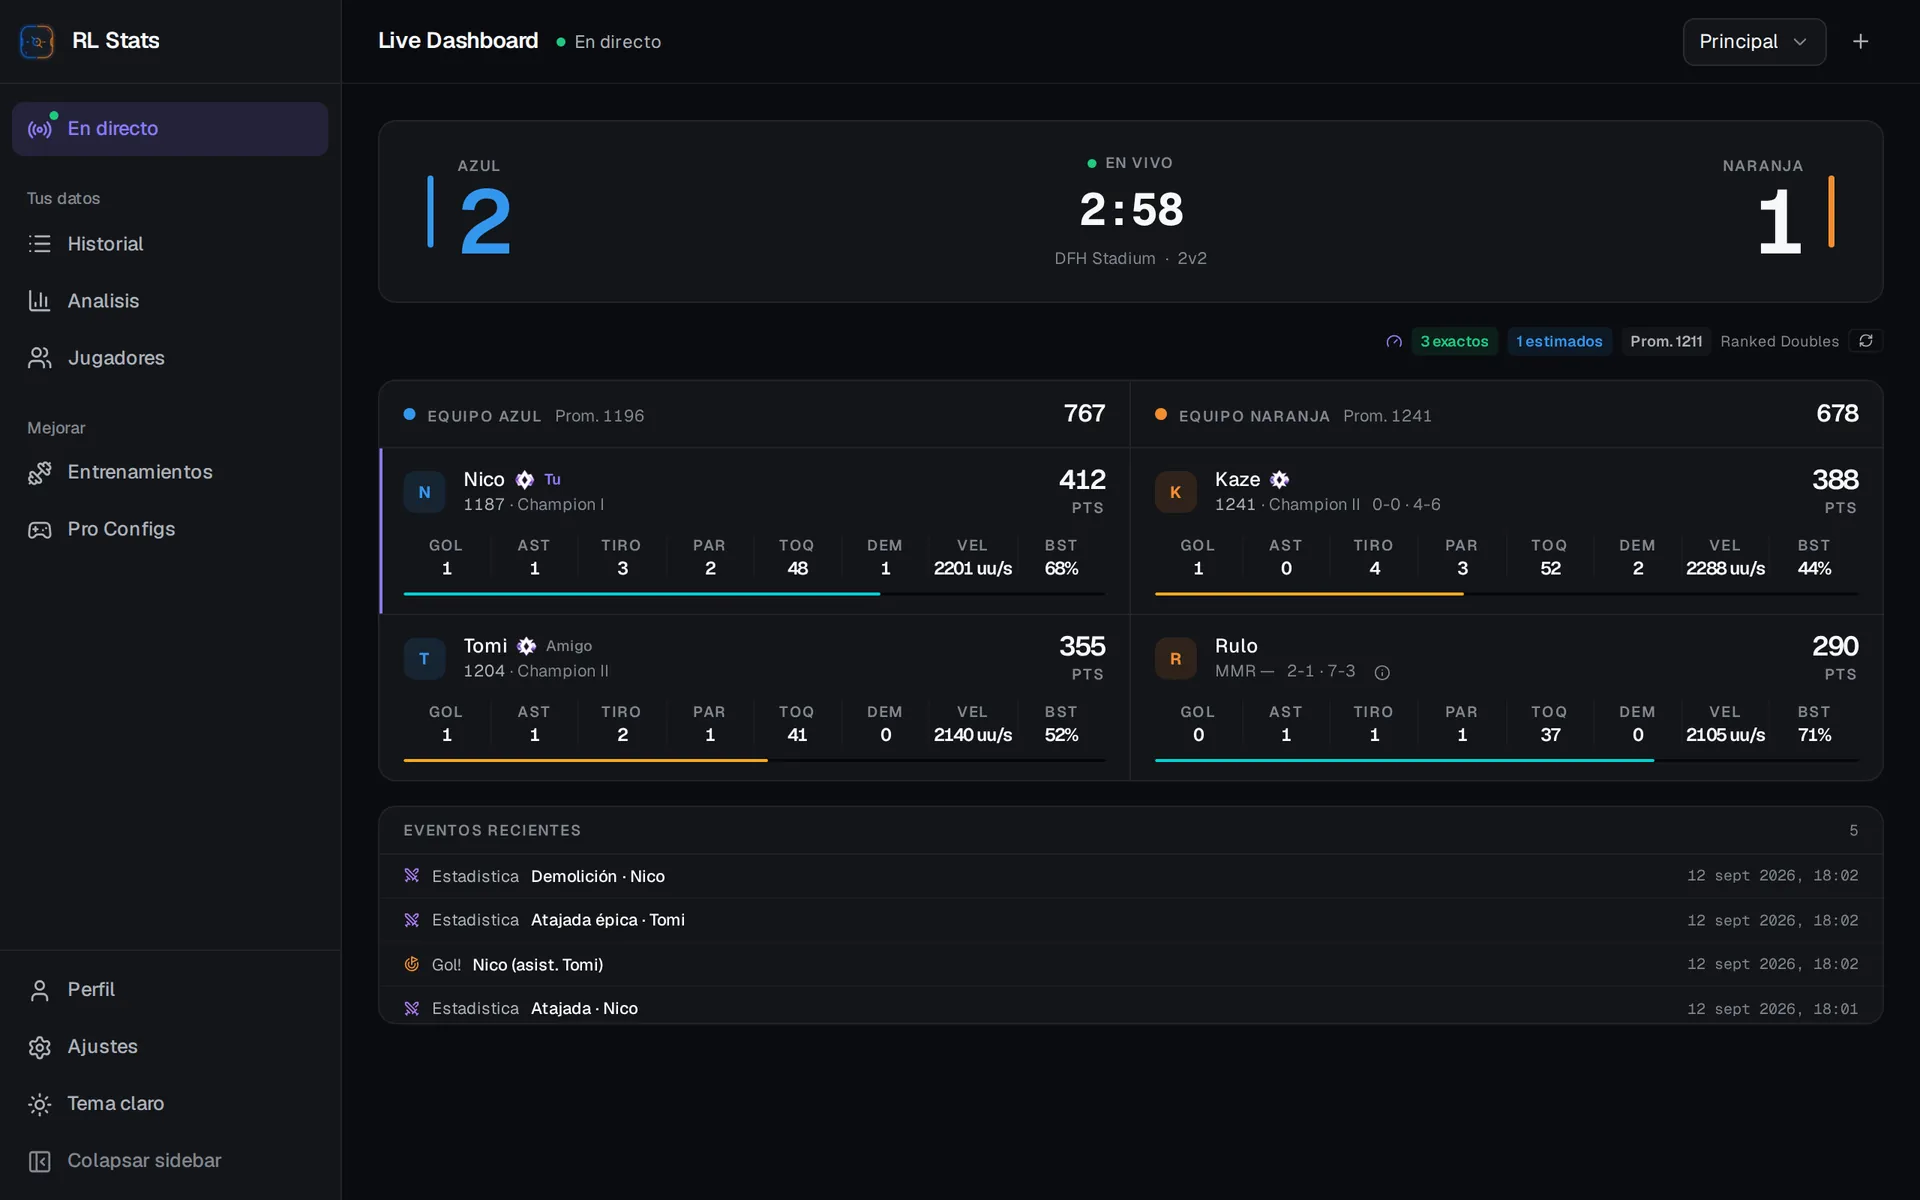Click the platform badge icon next to Nico
Image resolution: width=1920 pixels, height=1200 pixels.
(525, 480)
